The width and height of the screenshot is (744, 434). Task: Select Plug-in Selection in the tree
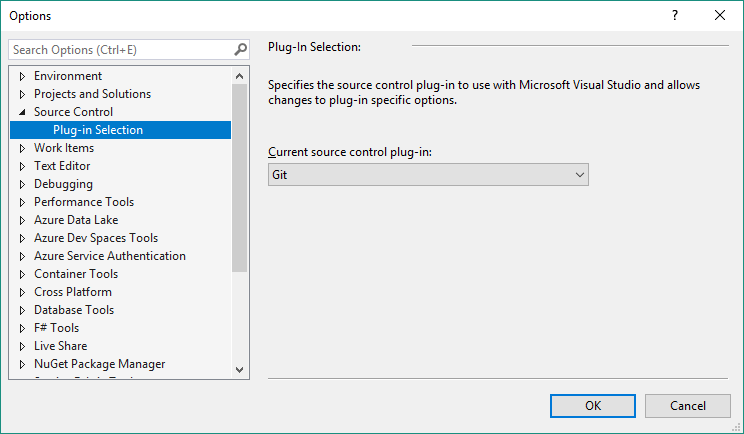click(98, 130)
